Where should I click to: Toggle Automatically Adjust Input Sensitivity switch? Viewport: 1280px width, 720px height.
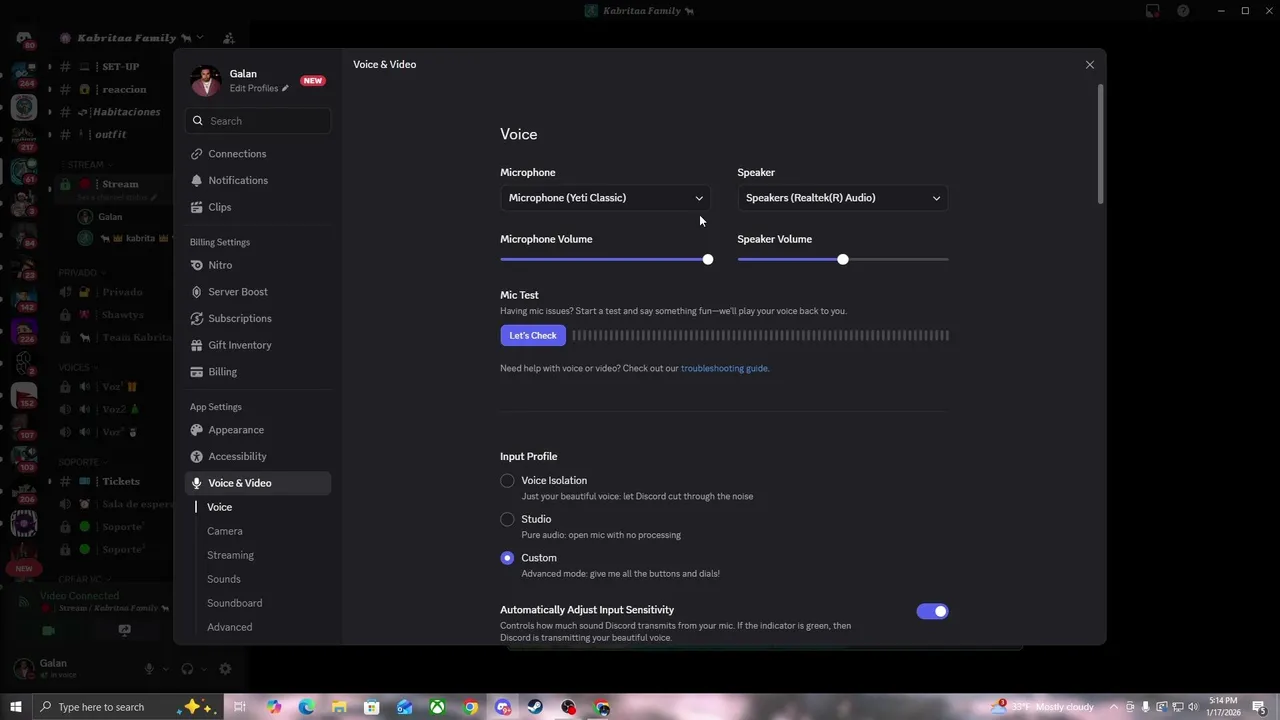(x=932, y=611)
